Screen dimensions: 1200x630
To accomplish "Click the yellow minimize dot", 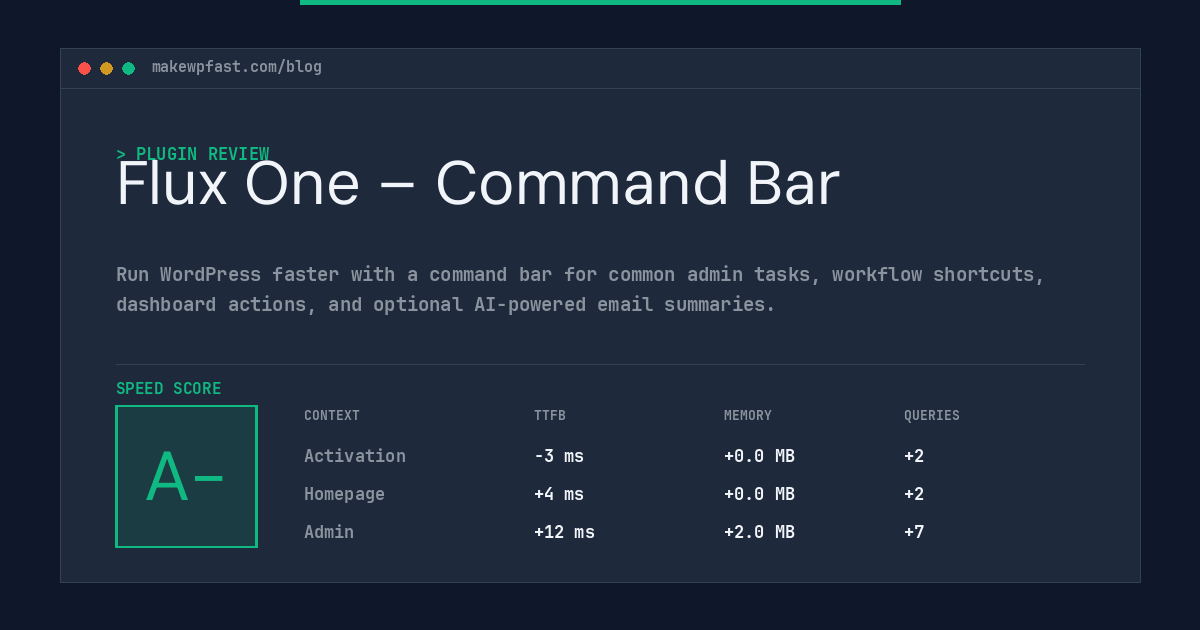I will pyautogui.click(x=106, y=68).
